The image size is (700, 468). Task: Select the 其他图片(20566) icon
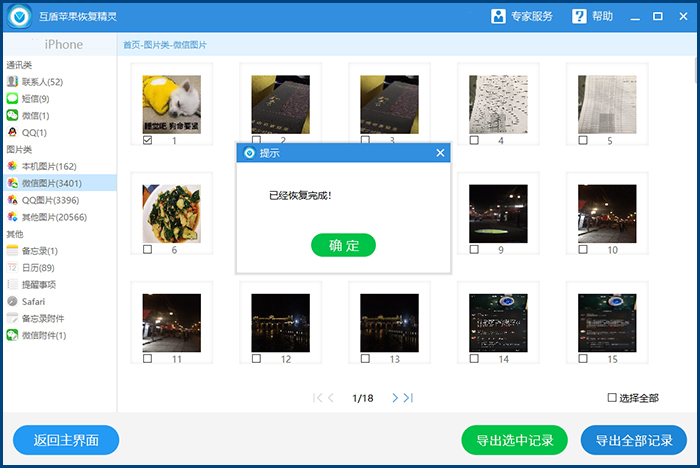12,217
